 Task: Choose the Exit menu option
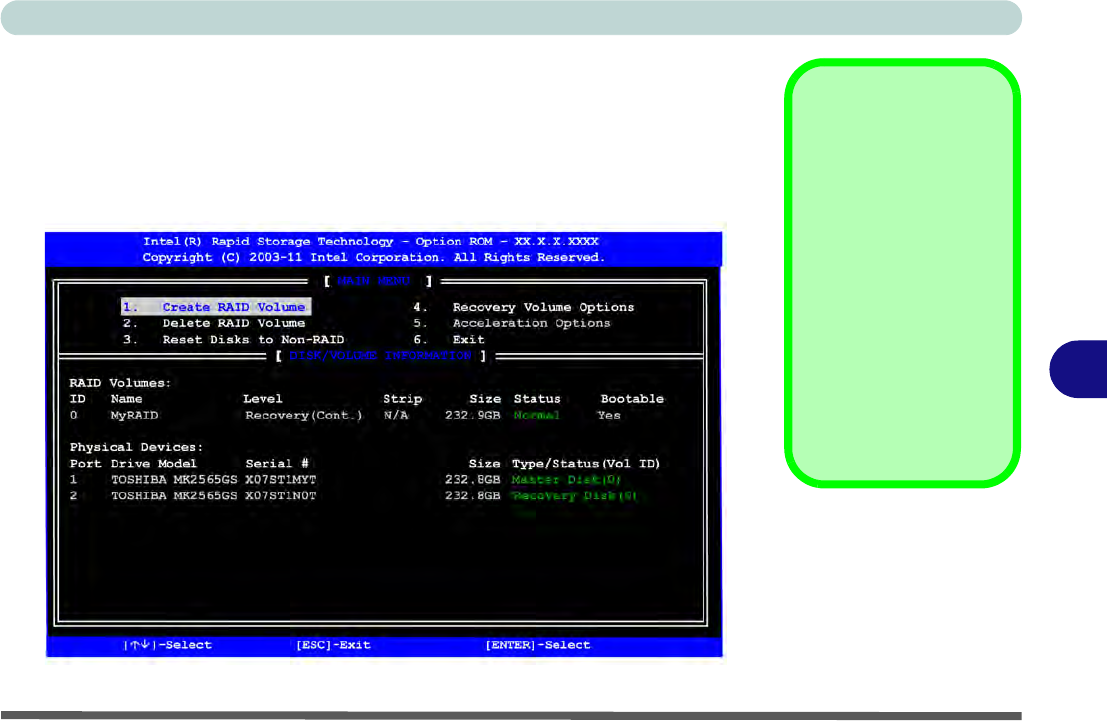pos(468,340)
